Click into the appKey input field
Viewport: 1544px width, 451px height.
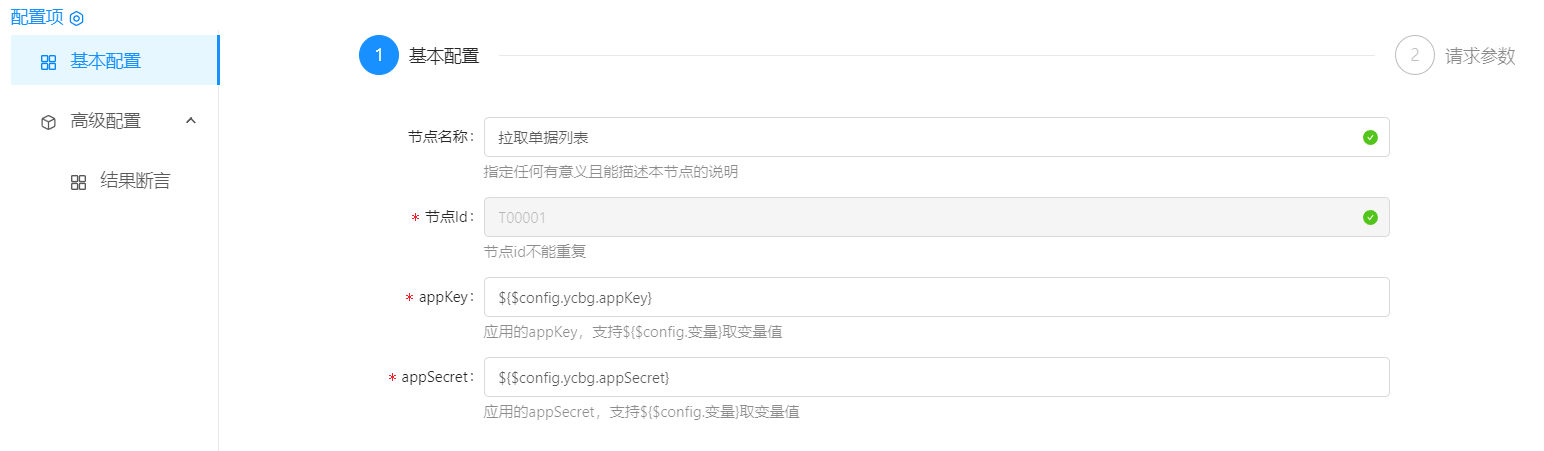point(936,297)
